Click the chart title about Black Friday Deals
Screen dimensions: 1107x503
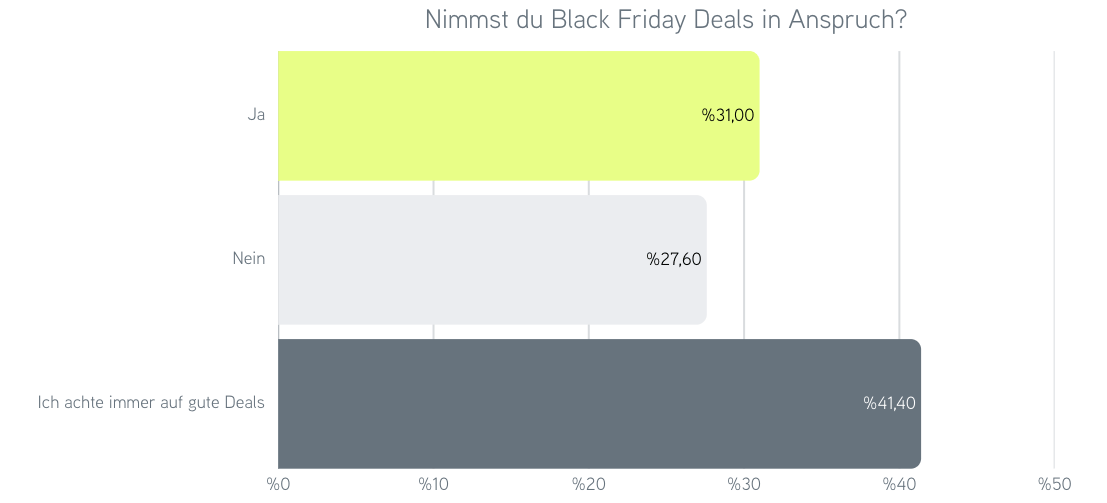pos(666,20)
